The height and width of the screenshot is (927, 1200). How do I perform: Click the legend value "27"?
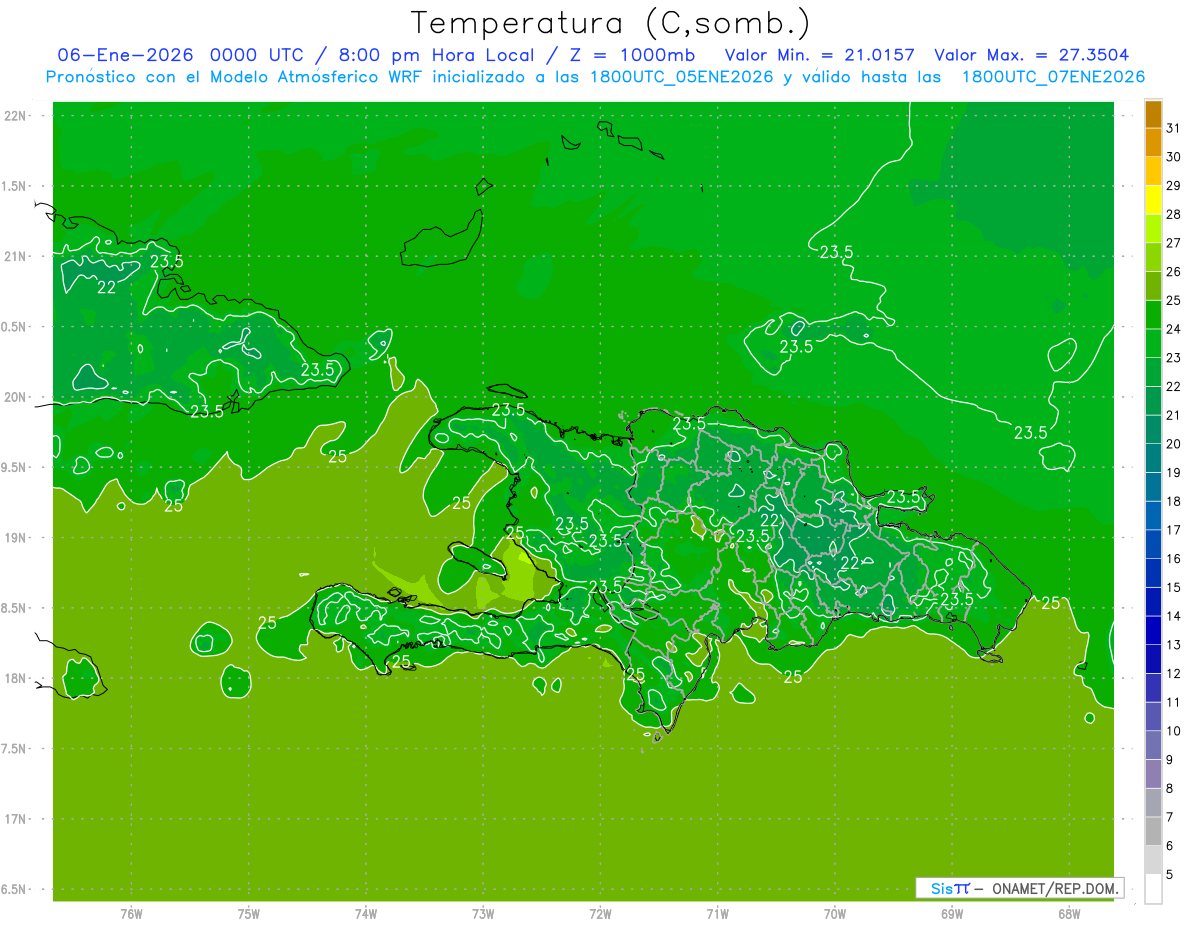[x=1174, y=243]
